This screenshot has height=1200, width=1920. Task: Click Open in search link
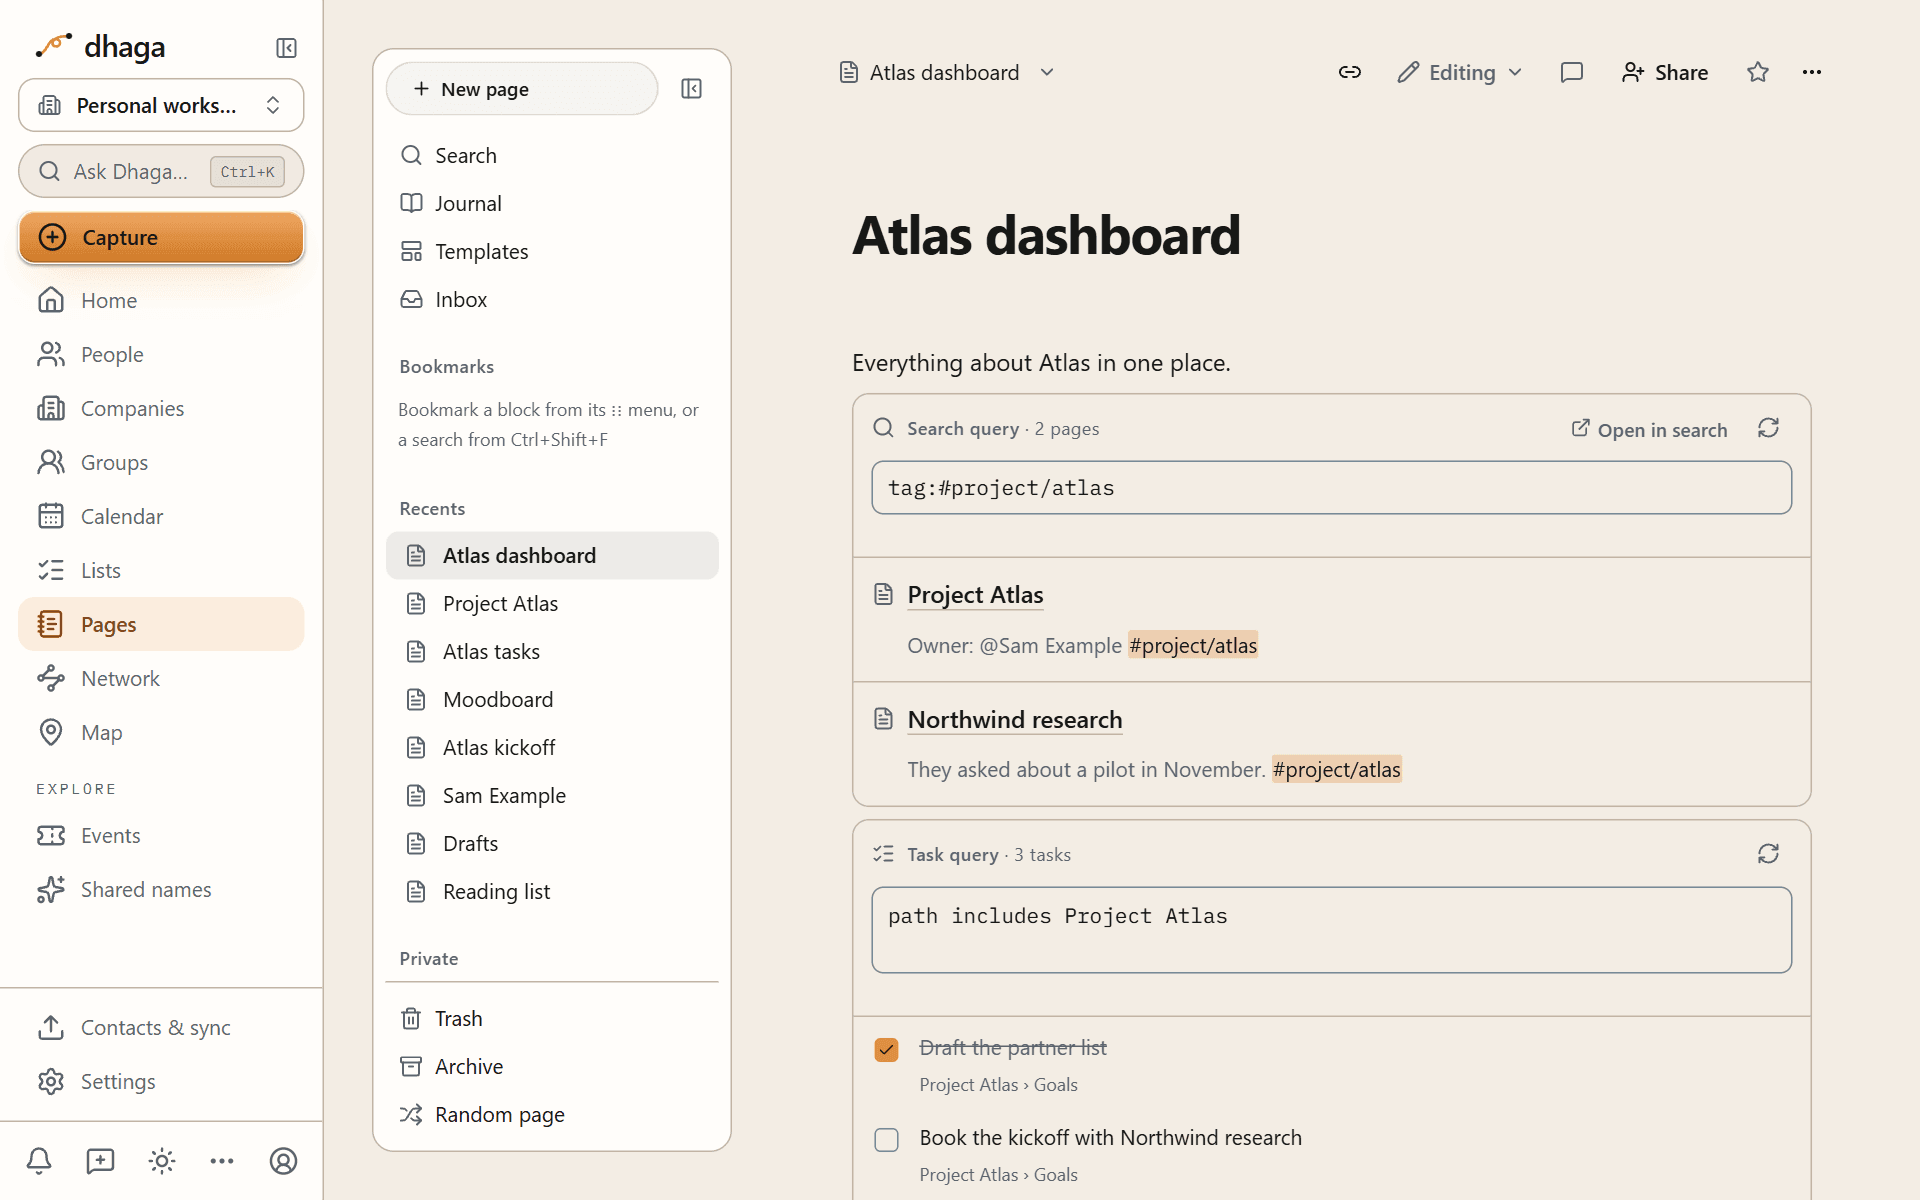tap(1650, 429)
